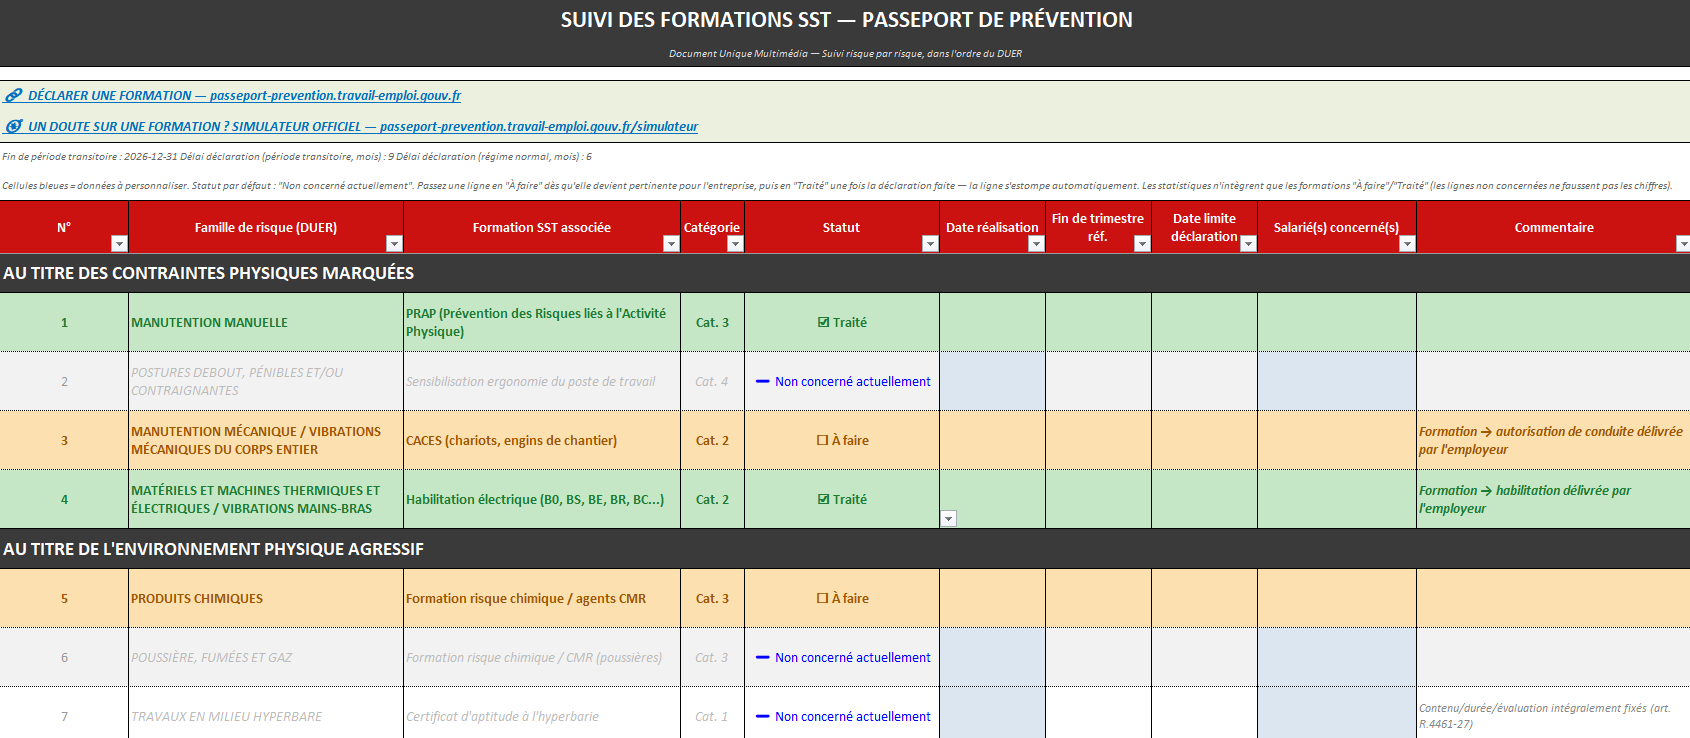Select the POSTURES DEBOUT, PÉNIBLES cell
1690x738 pixels.
click(266, 381)
